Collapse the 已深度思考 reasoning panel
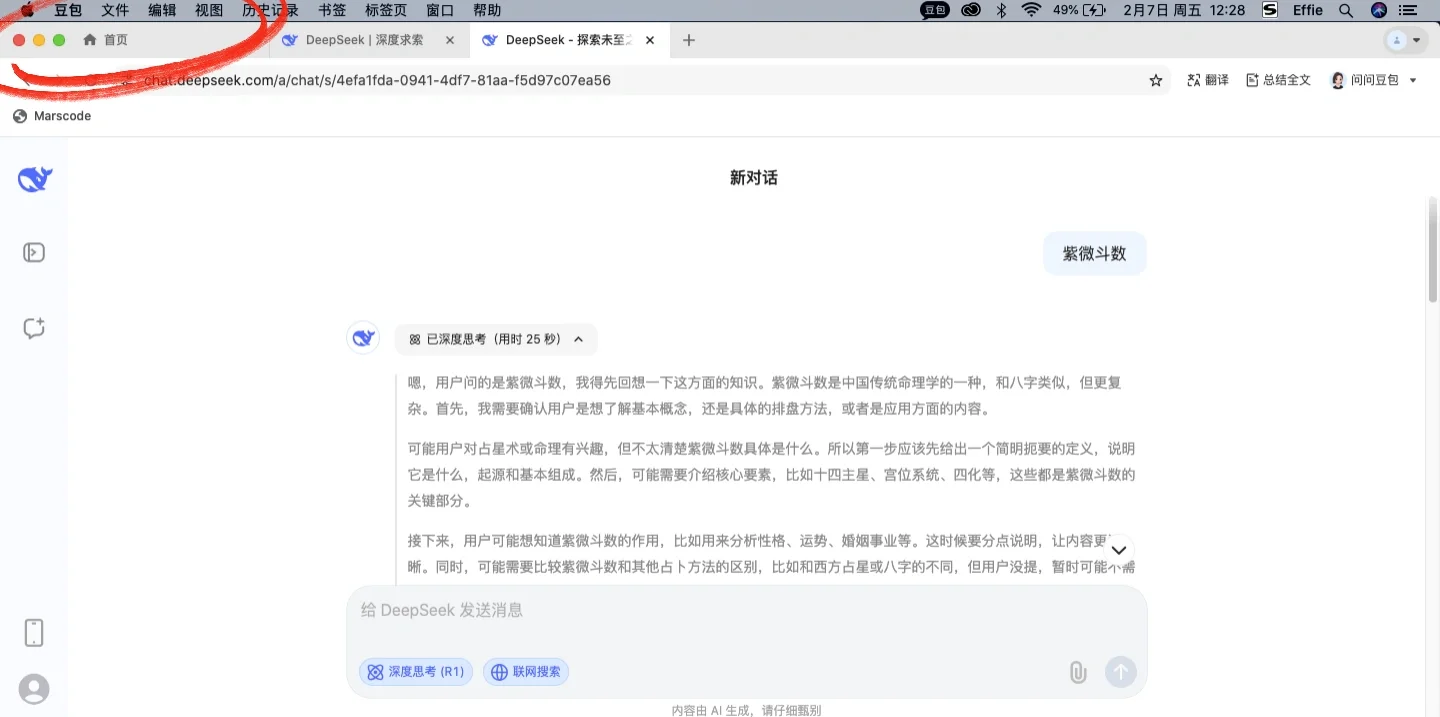Screen dimensions: 1440x717 point(578,339)
